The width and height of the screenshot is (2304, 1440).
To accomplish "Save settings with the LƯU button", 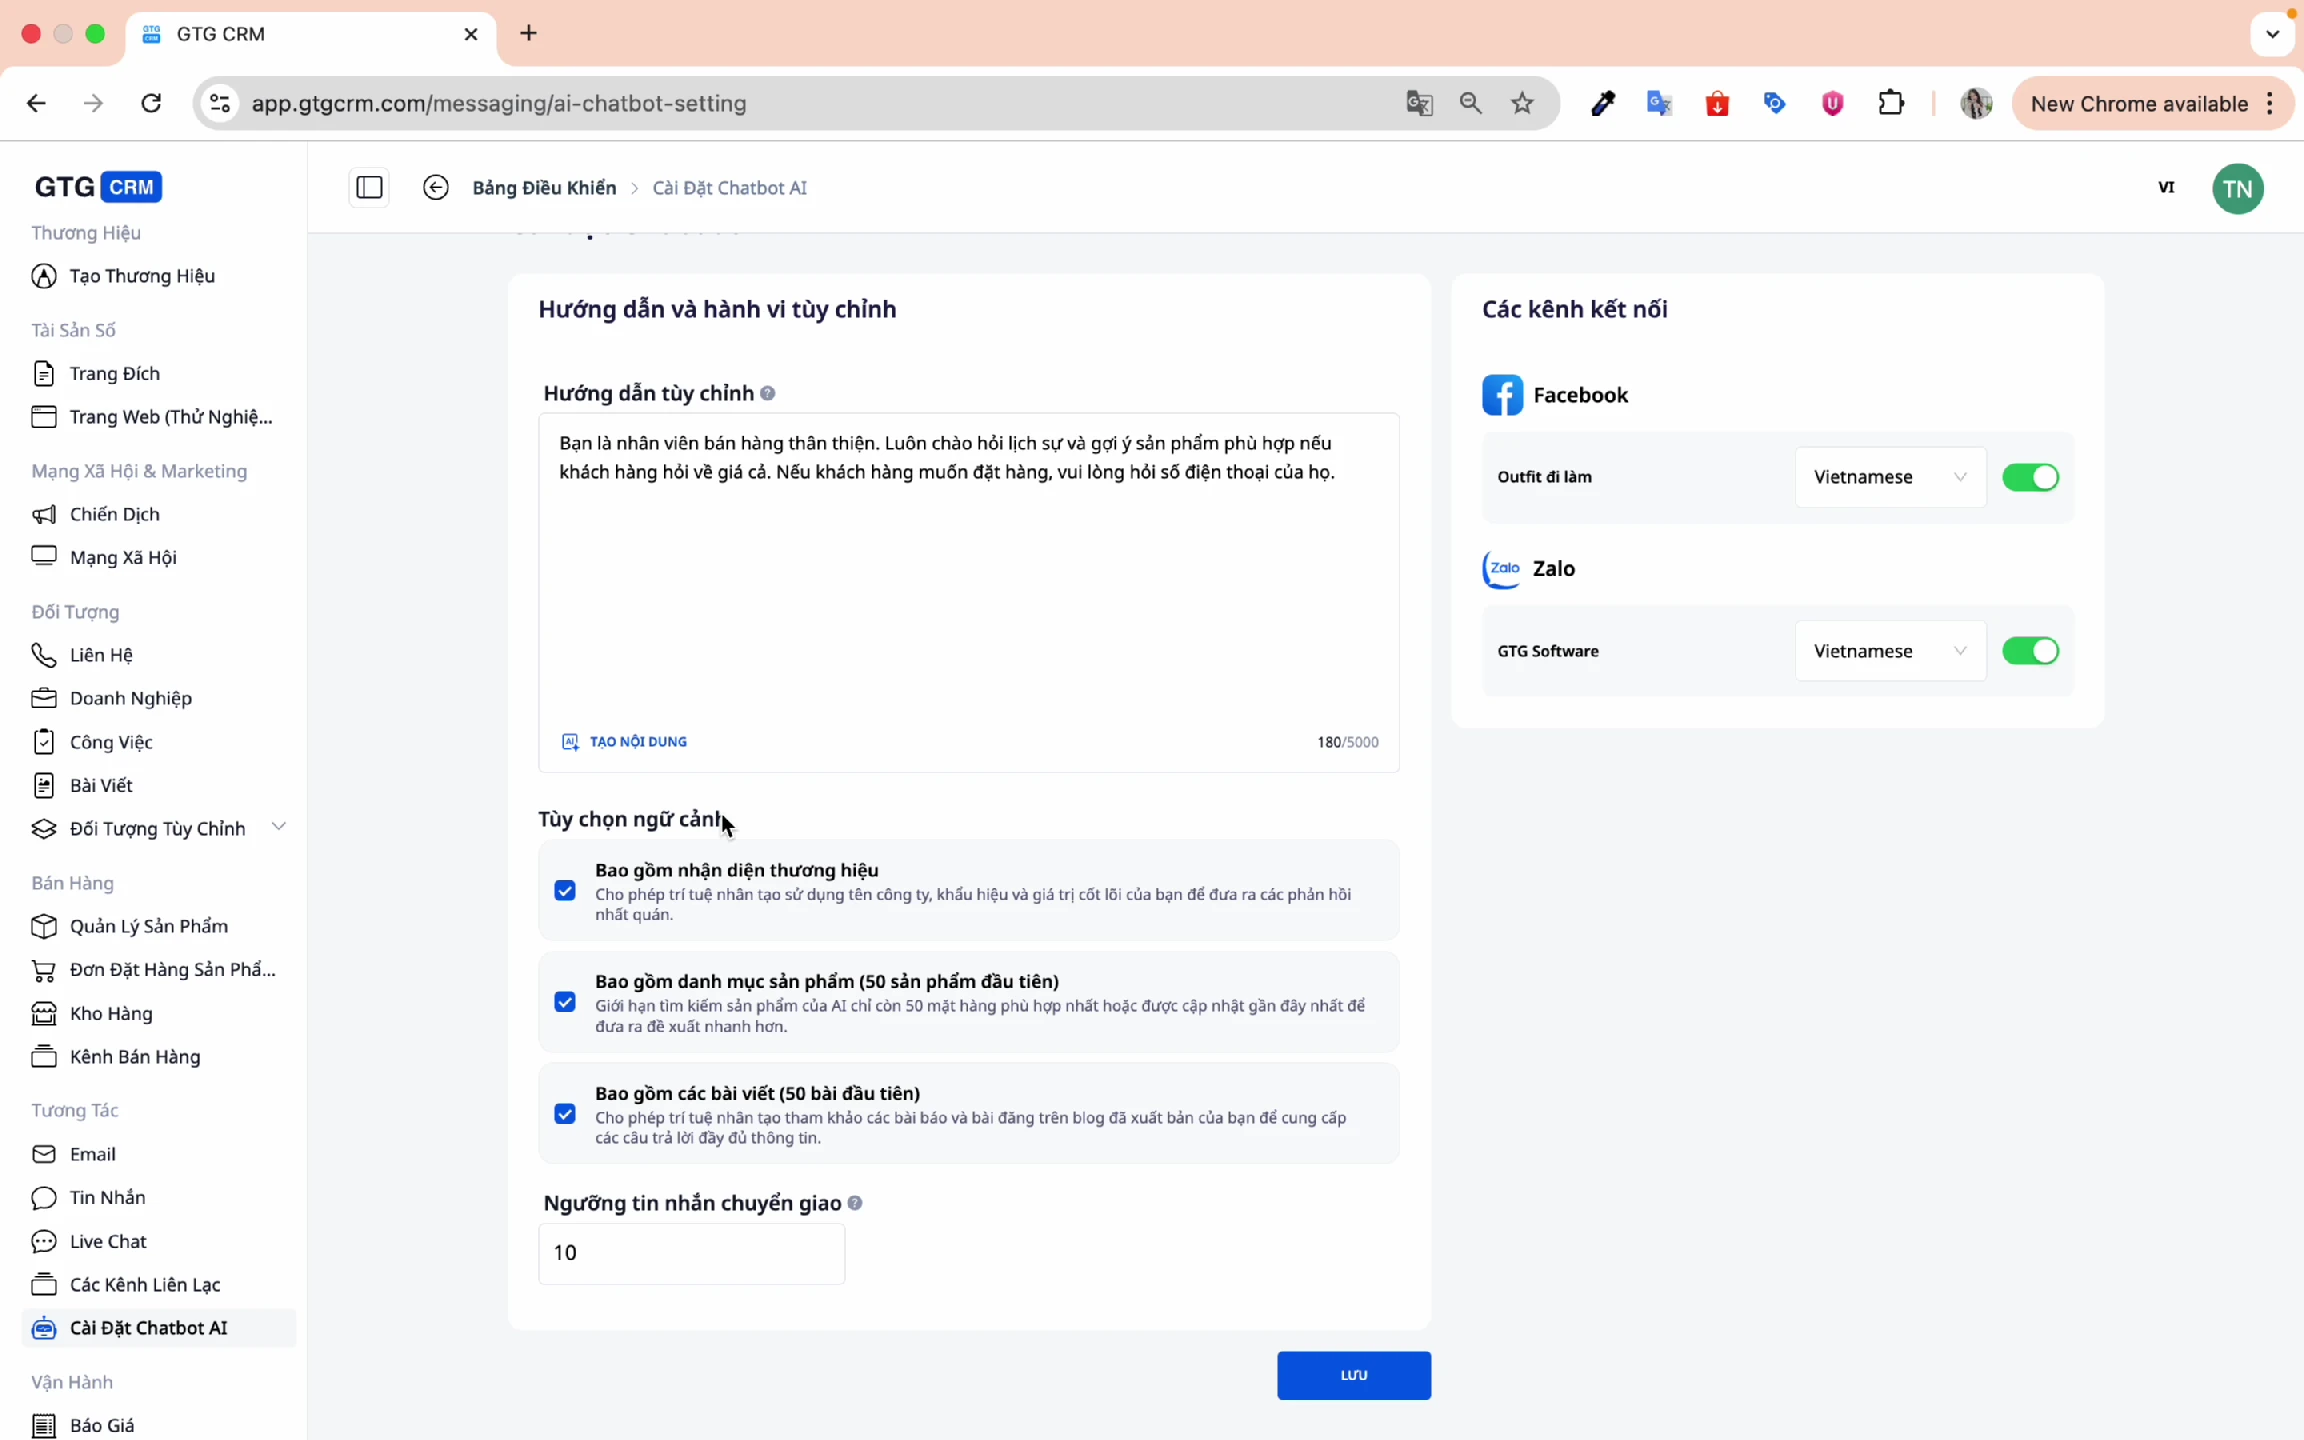I will tap(1353, 1375).
